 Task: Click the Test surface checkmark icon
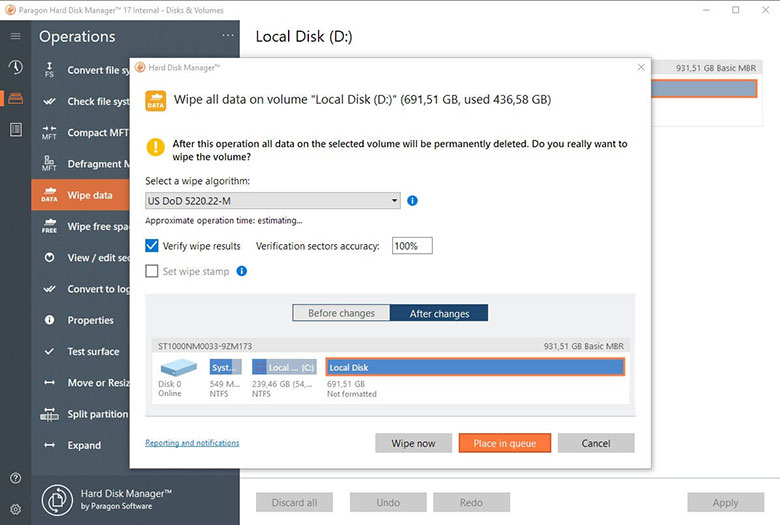point(49,351)
